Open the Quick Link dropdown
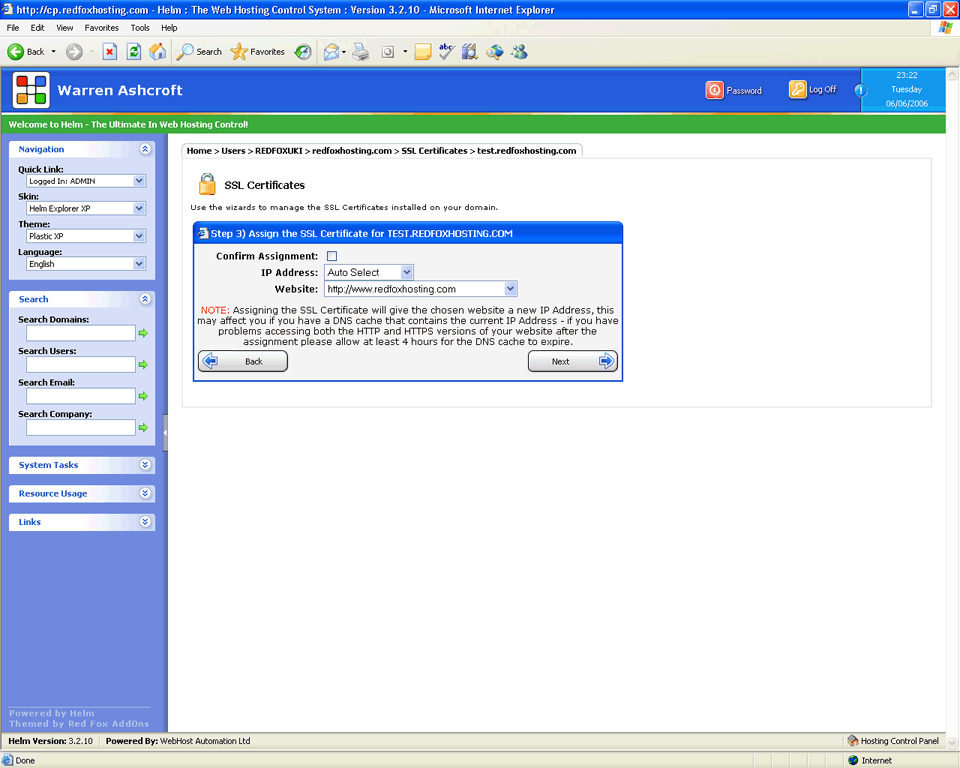 tap(86, 181)
